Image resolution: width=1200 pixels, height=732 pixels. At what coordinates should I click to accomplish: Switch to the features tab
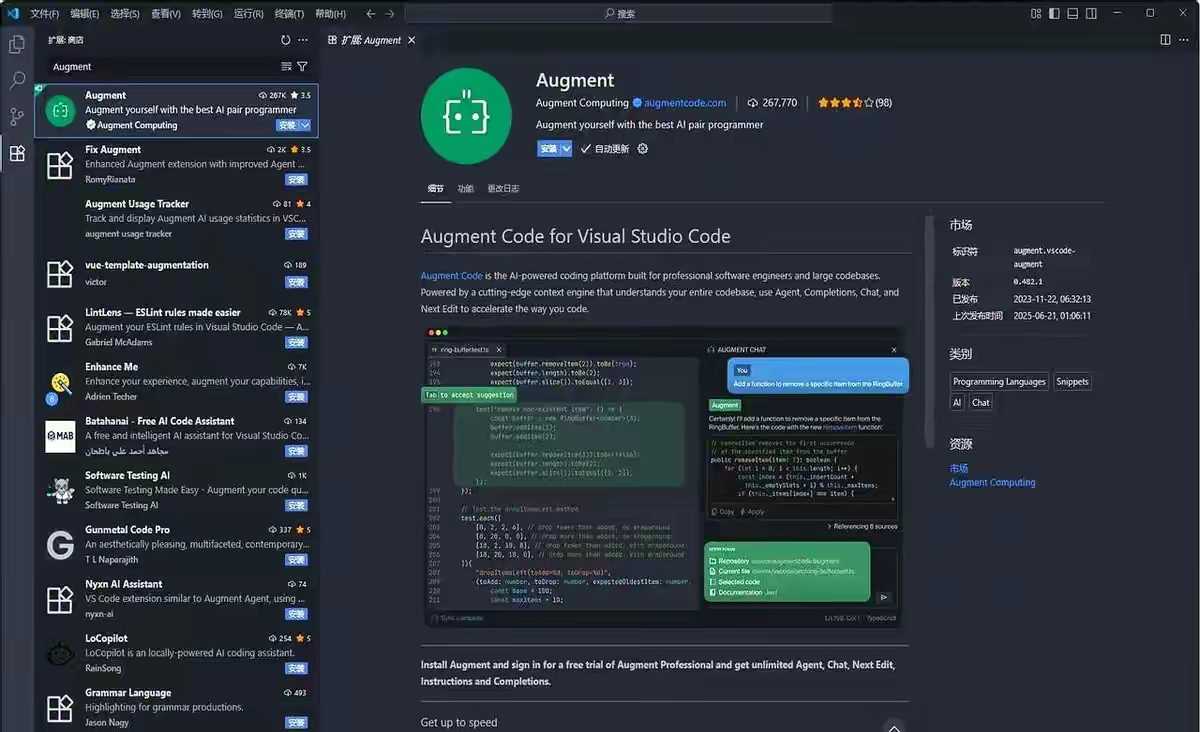[466, 188]
